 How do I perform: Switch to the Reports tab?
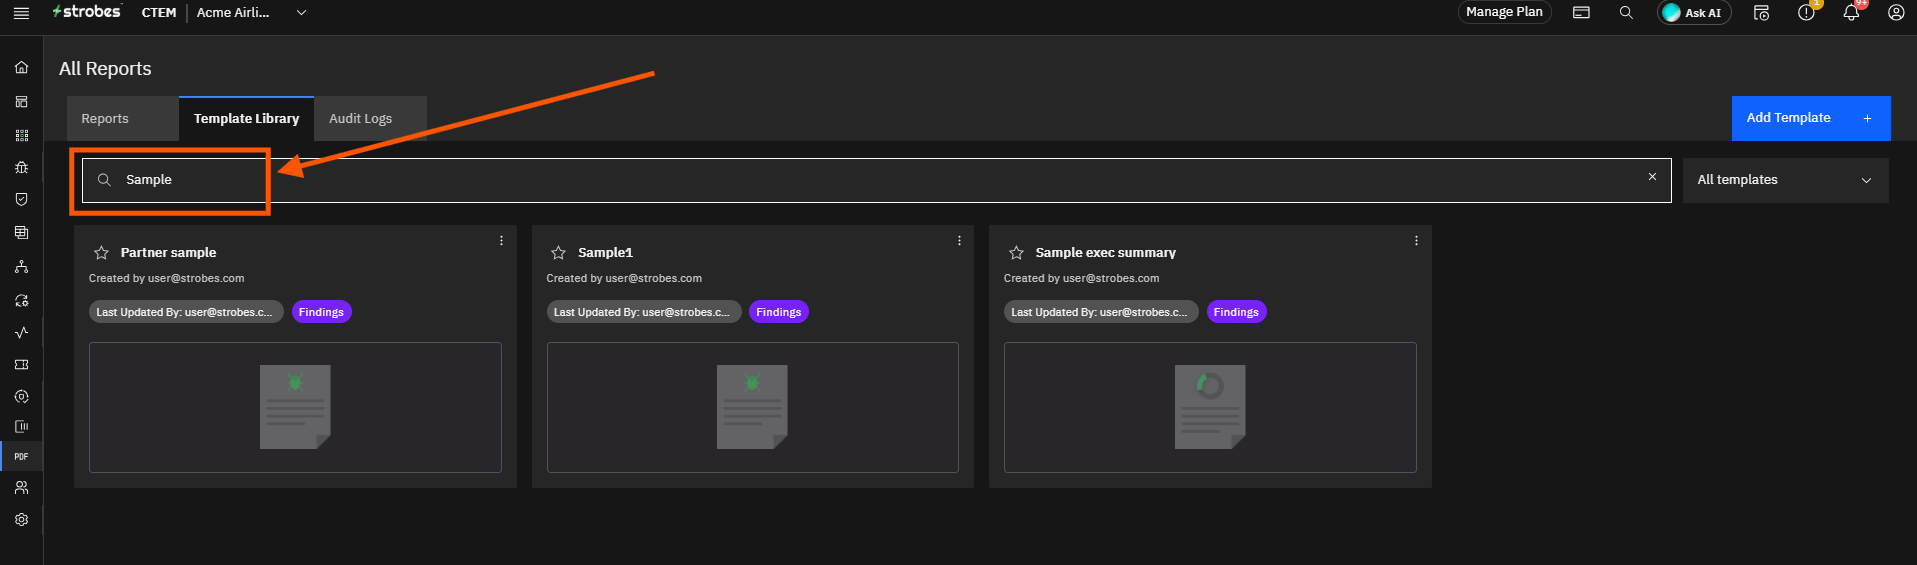123,118
